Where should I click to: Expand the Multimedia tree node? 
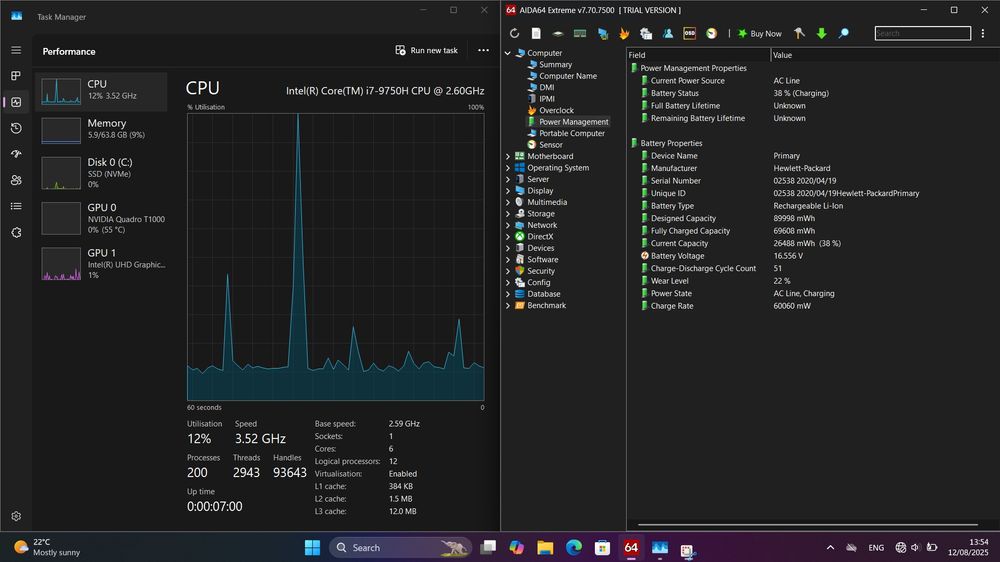[x=508, y=202]
